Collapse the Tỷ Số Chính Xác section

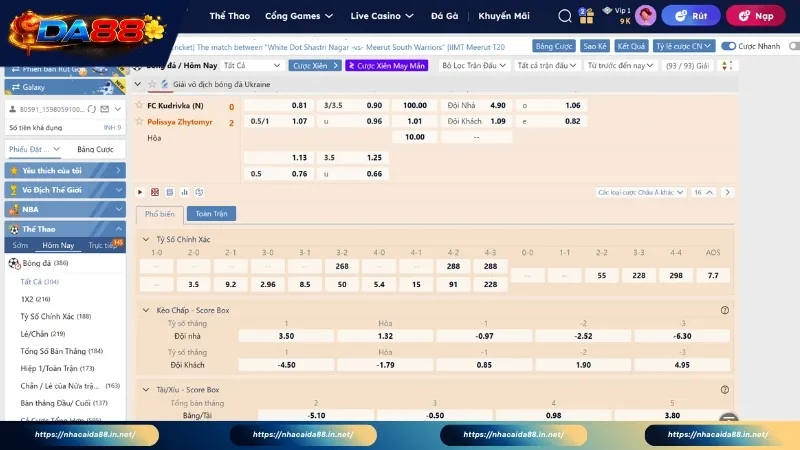click(146, 239)
